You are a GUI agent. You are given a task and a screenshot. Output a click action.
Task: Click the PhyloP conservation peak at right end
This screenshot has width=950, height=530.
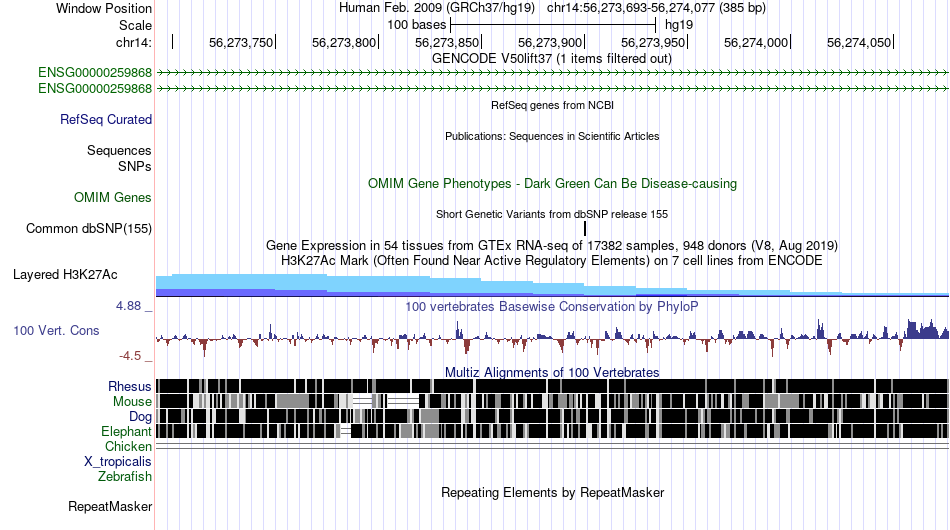click(926, 330)
